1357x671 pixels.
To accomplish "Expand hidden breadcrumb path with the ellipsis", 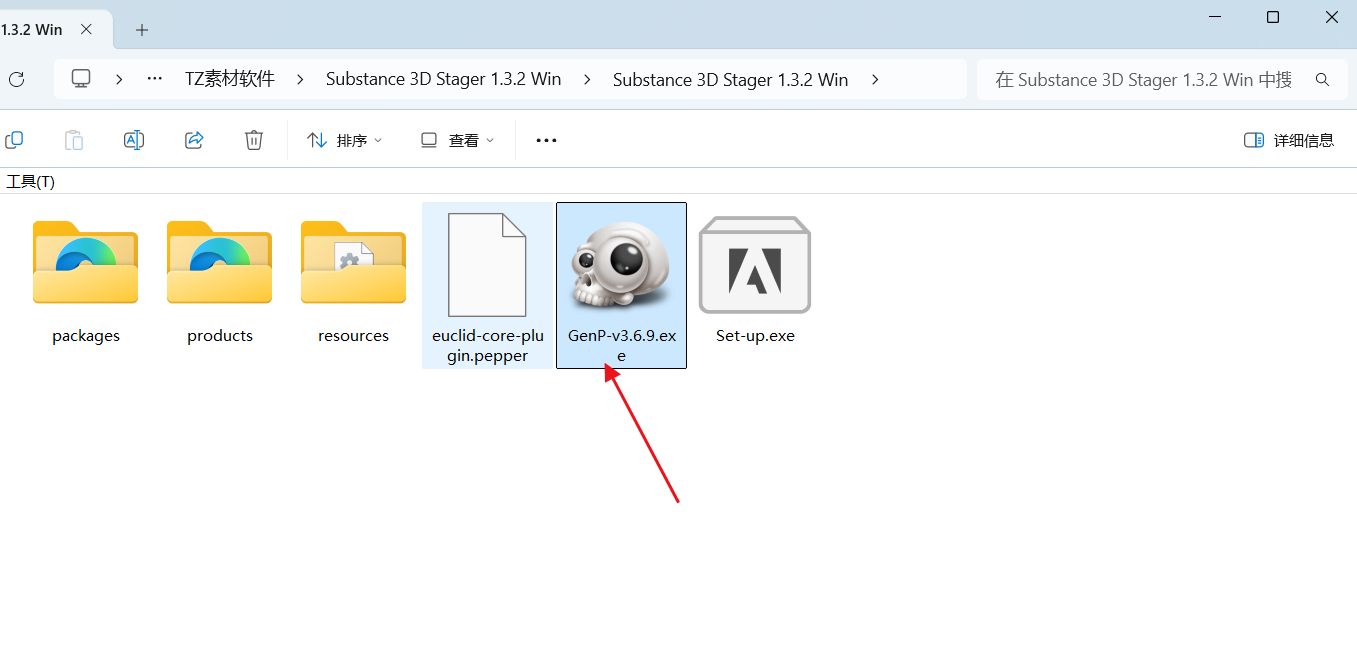I will tap(154, 79).
